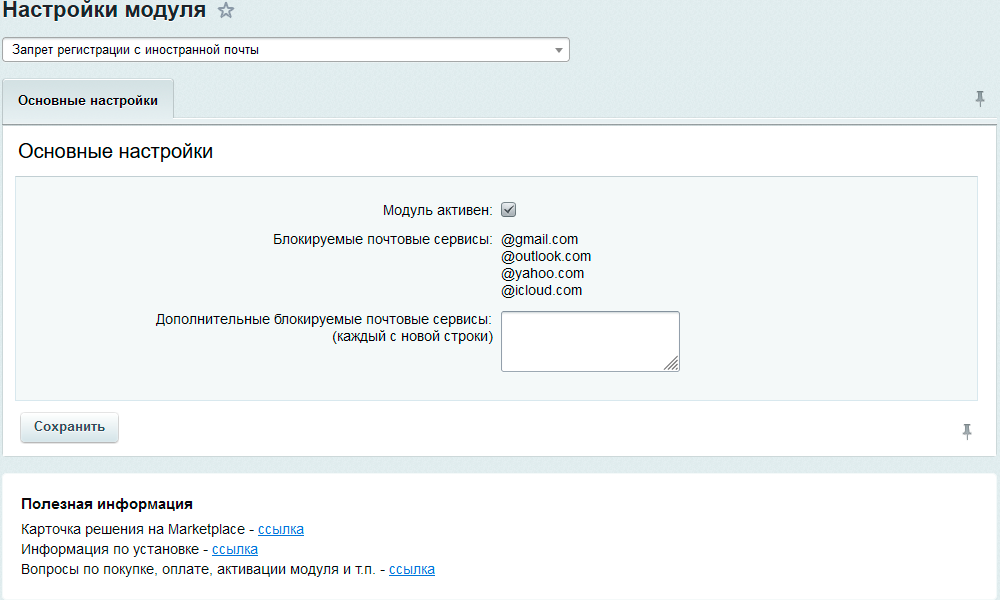Open the installation information link

235,549
